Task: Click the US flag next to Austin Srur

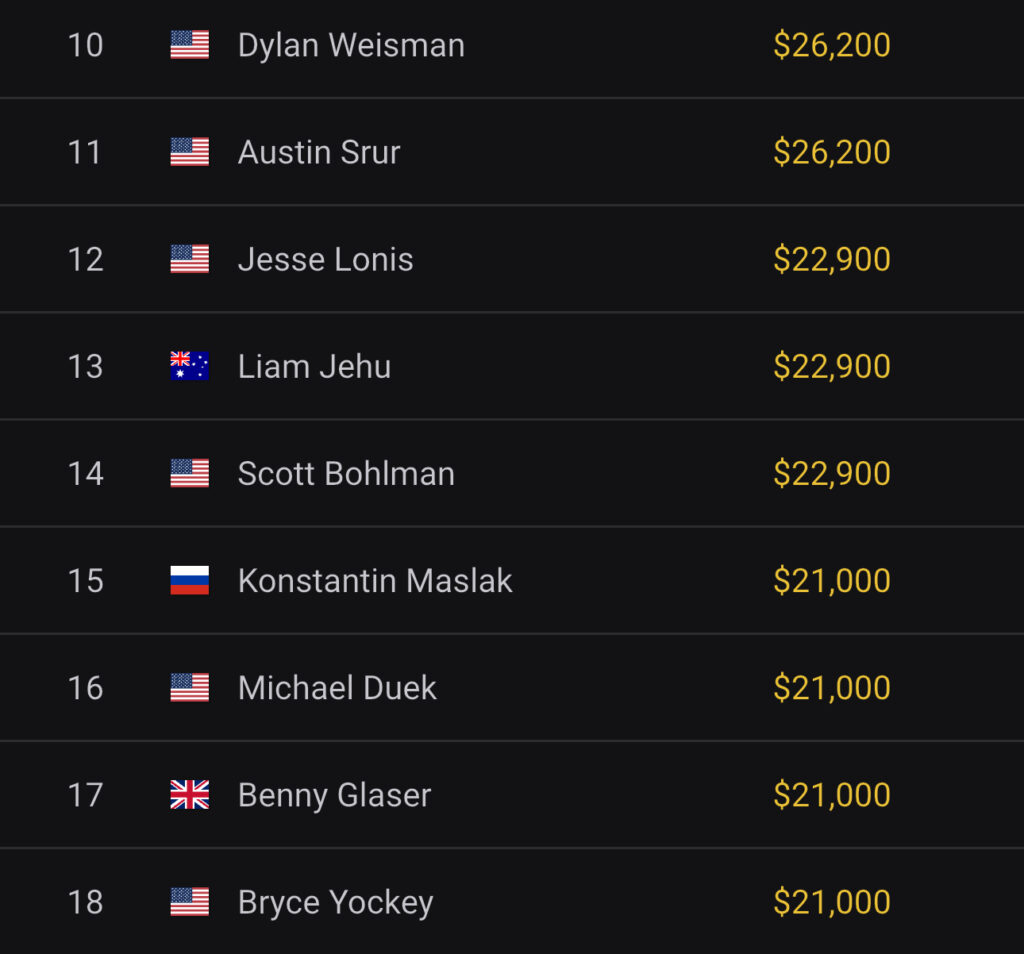Action: [189, 152]
